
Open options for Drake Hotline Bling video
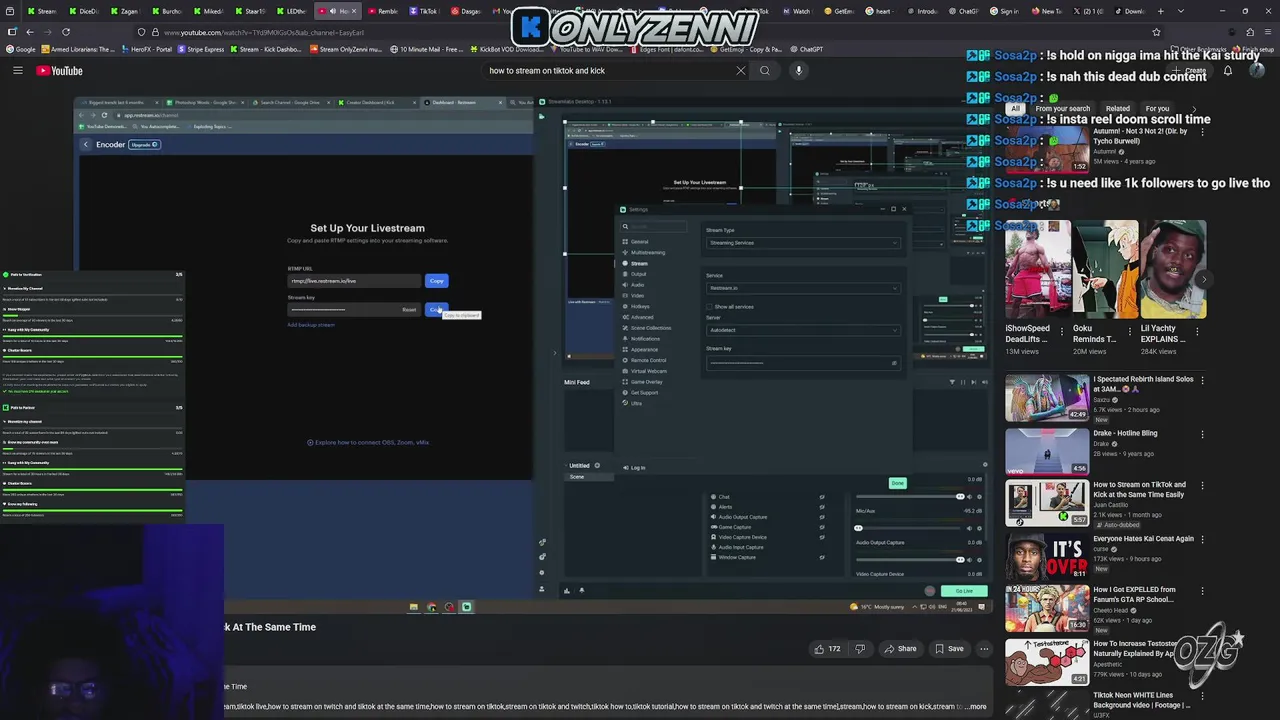[x=1202, y=434]
